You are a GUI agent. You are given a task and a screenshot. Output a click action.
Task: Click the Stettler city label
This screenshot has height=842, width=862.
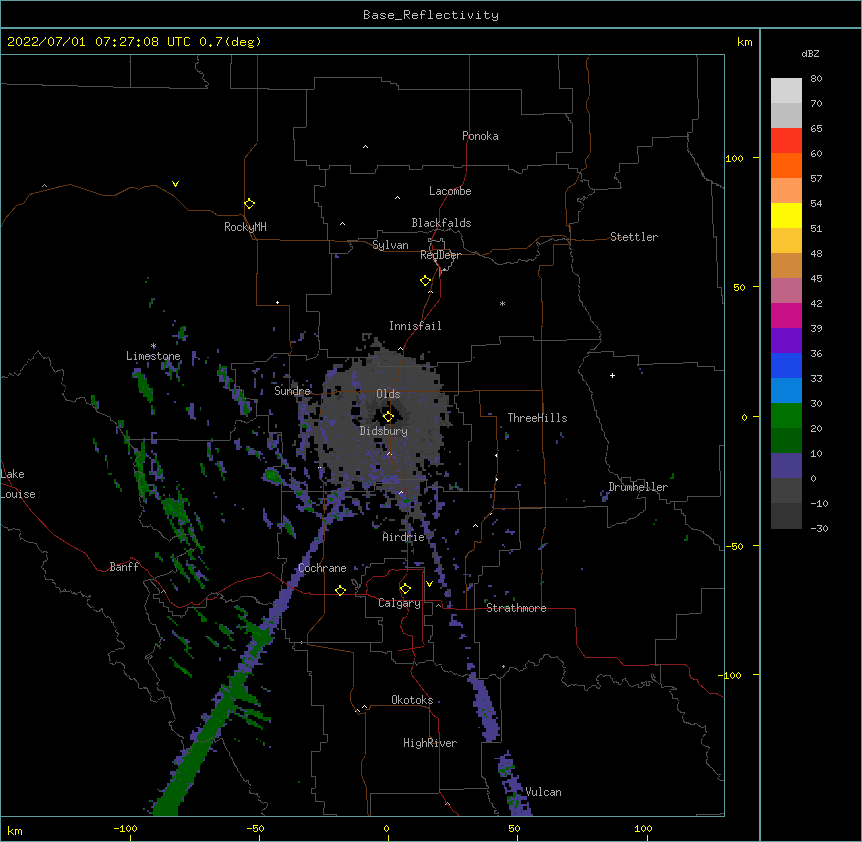coord(634,237)
